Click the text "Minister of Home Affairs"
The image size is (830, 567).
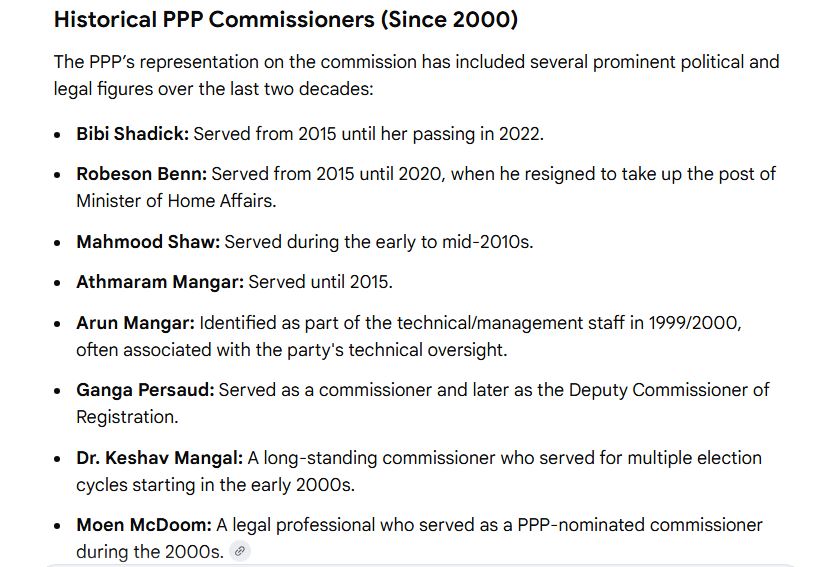176,200
